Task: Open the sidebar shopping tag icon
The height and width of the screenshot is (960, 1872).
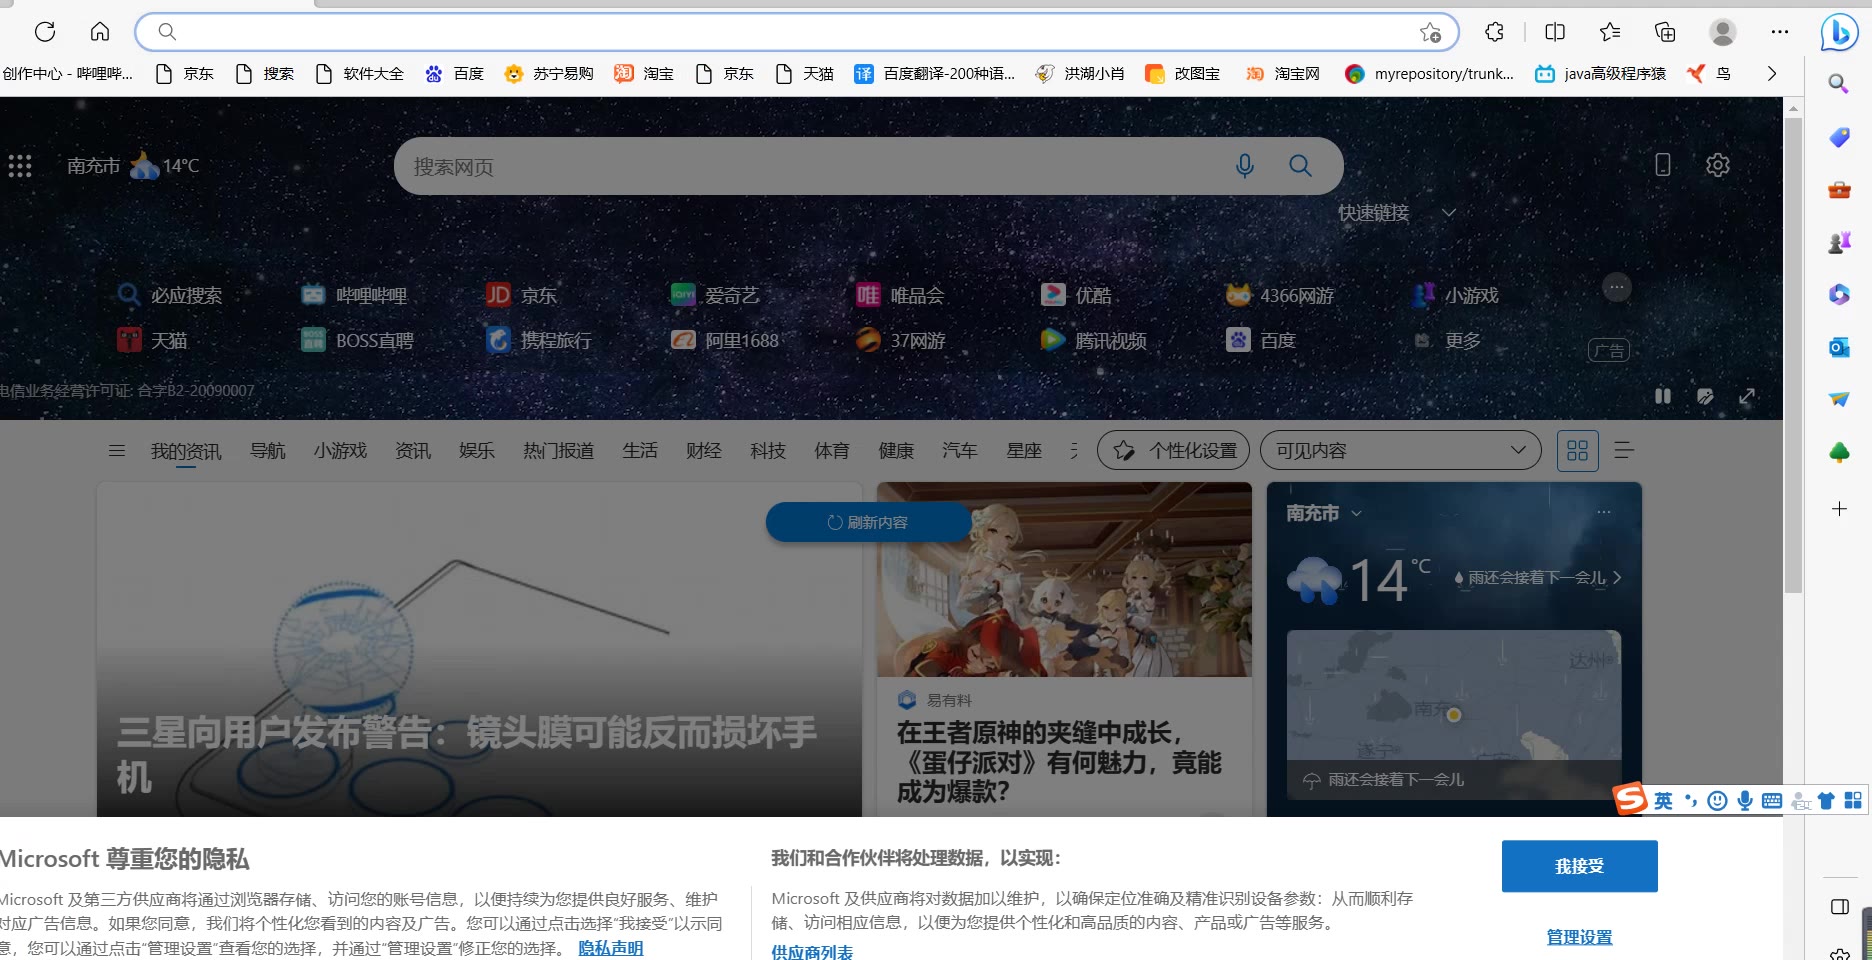Action: 1839,137
